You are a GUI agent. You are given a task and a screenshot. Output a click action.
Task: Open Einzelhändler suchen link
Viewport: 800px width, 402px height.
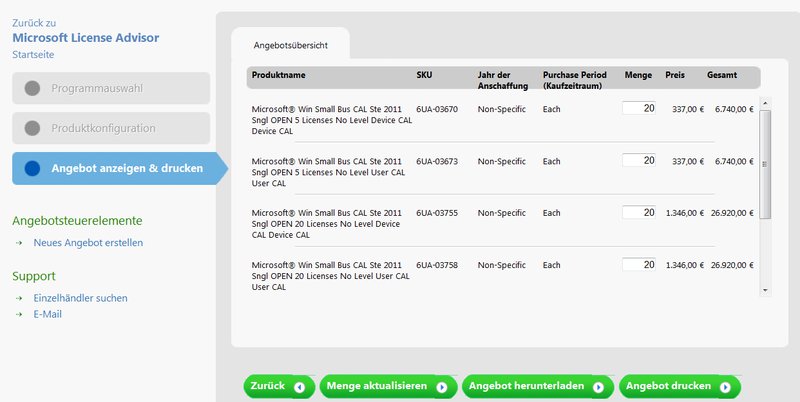[x=81, y=298]
